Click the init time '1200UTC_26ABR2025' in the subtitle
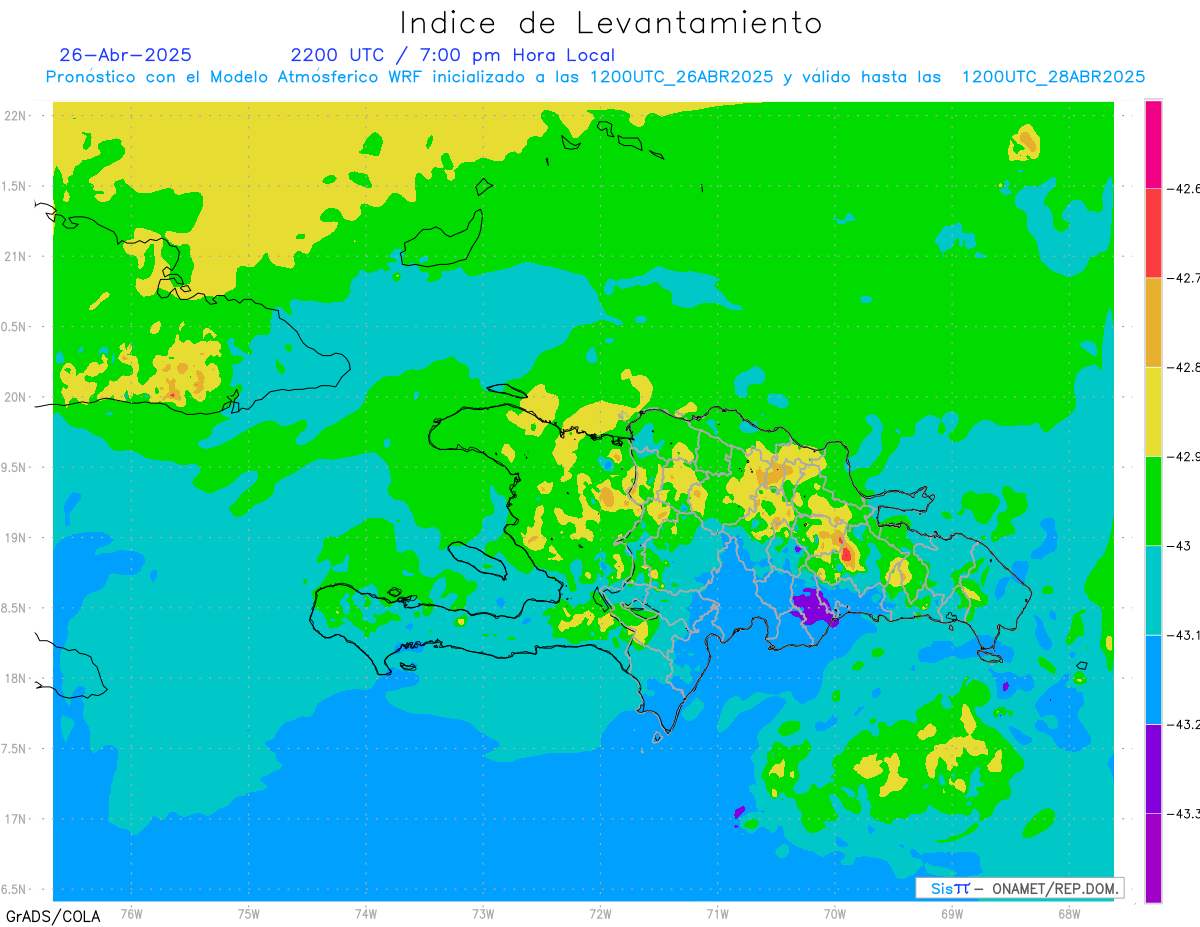 click(x=681, y=77)
